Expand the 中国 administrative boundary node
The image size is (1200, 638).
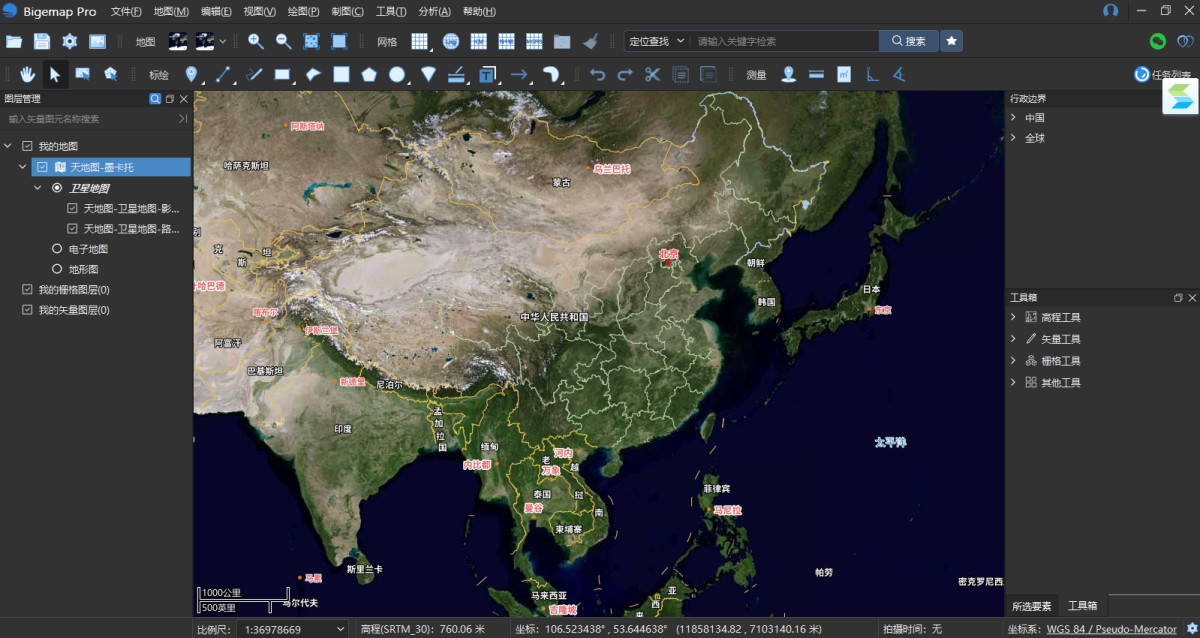1013,117
